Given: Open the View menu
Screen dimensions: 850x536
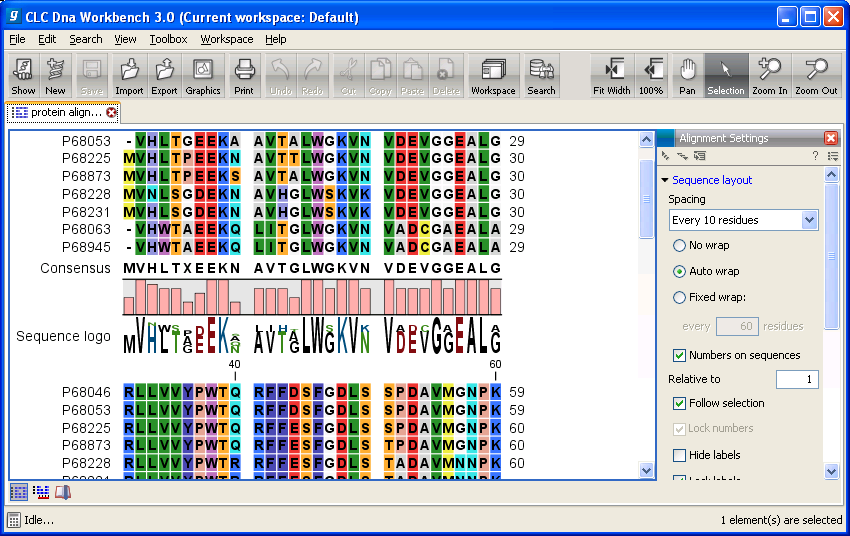Looking at the screenshot, I should point(125,39).
